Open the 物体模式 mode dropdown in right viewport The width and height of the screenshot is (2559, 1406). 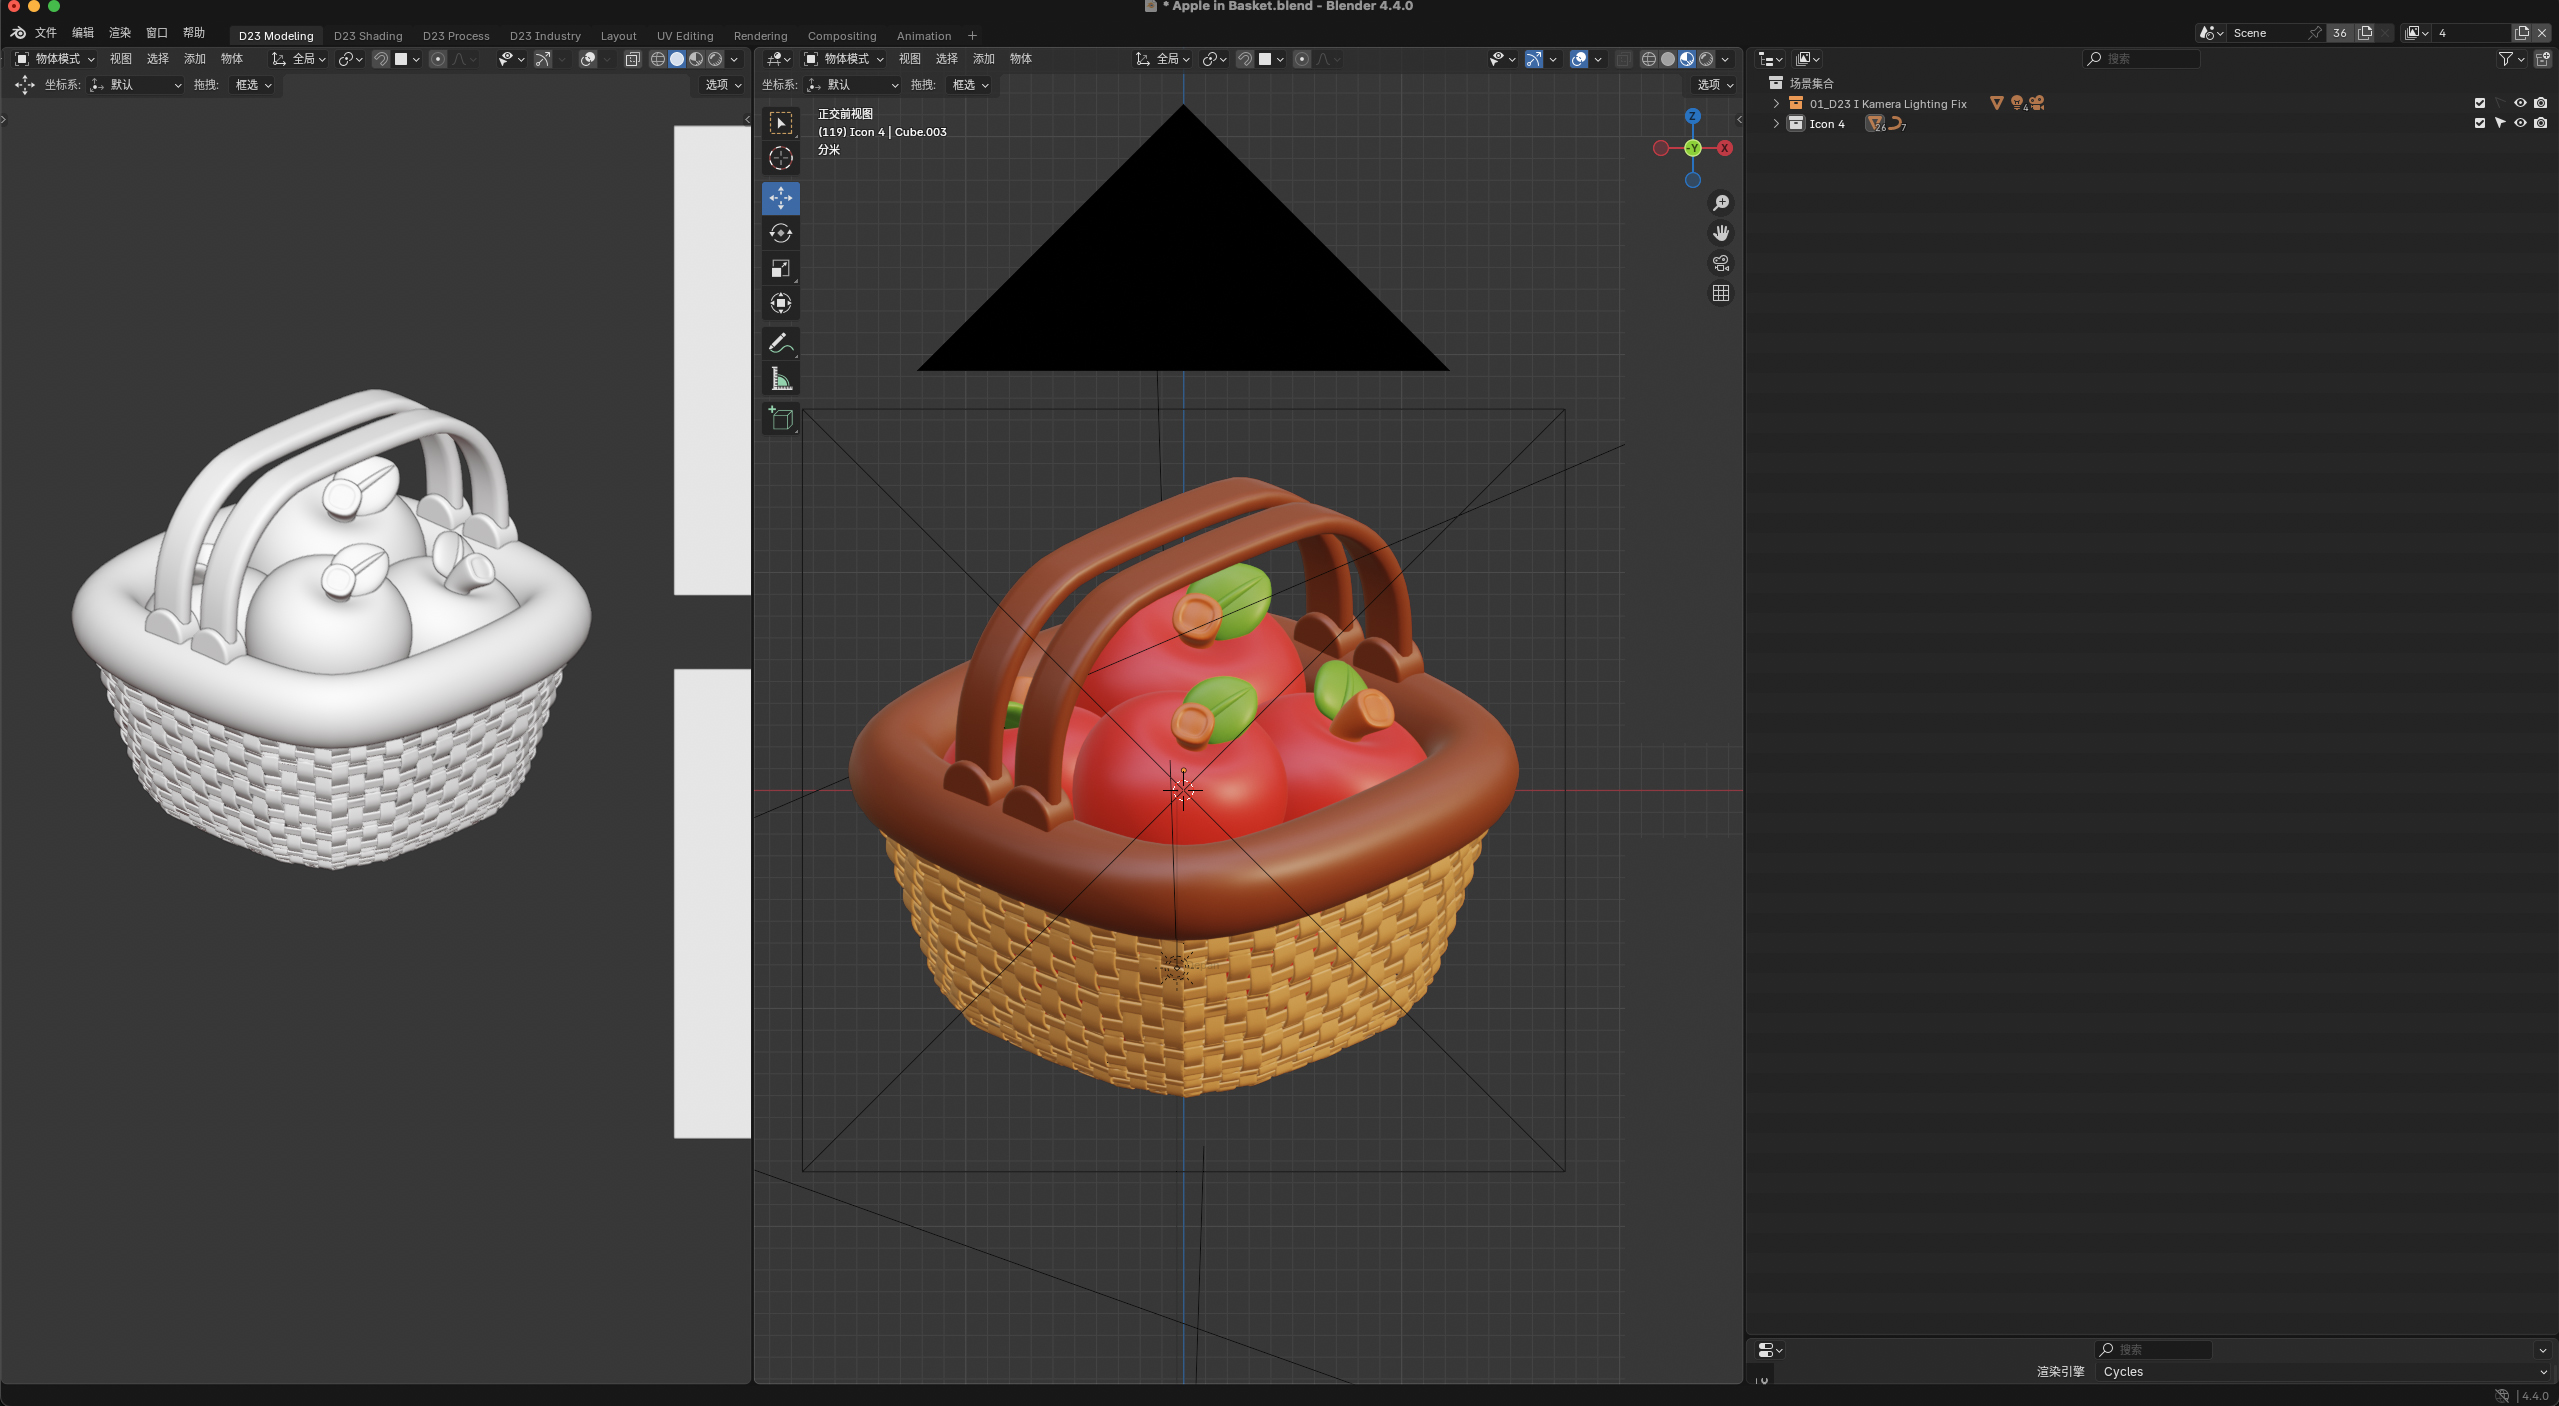coord(844,59)
